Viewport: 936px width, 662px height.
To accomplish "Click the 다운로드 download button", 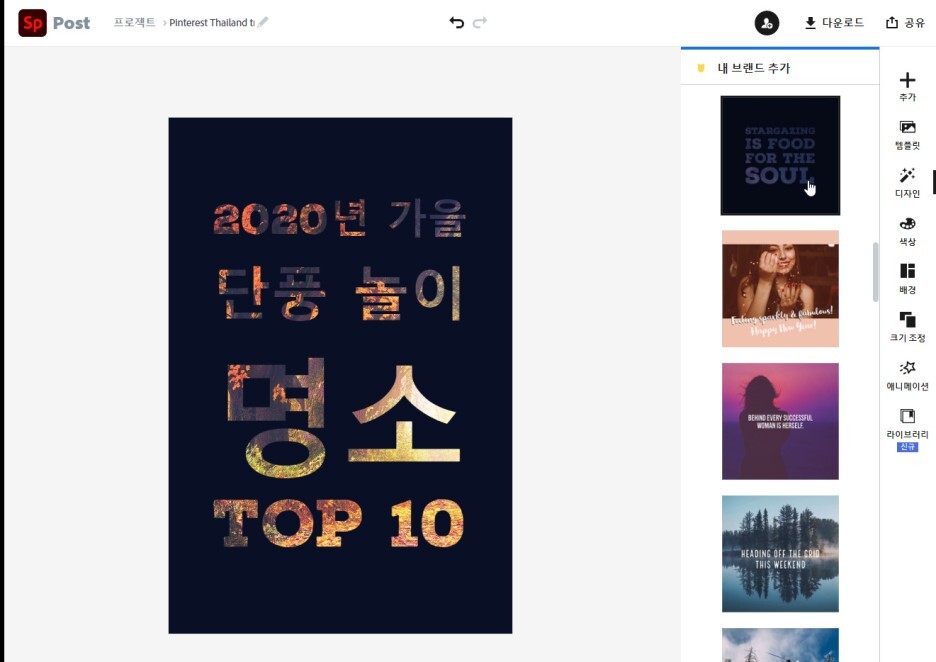I will pos(835,23).
